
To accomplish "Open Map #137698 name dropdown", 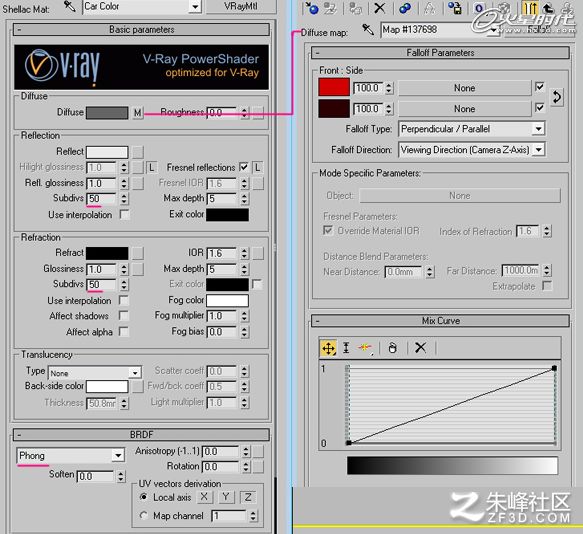I will pyautogui.click(x=494, y=30).
